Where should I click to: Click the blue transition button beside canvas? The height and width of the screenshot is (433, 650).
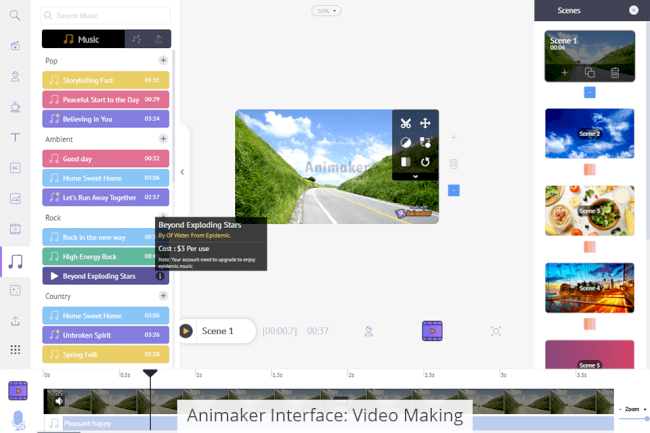coord(454,190)
